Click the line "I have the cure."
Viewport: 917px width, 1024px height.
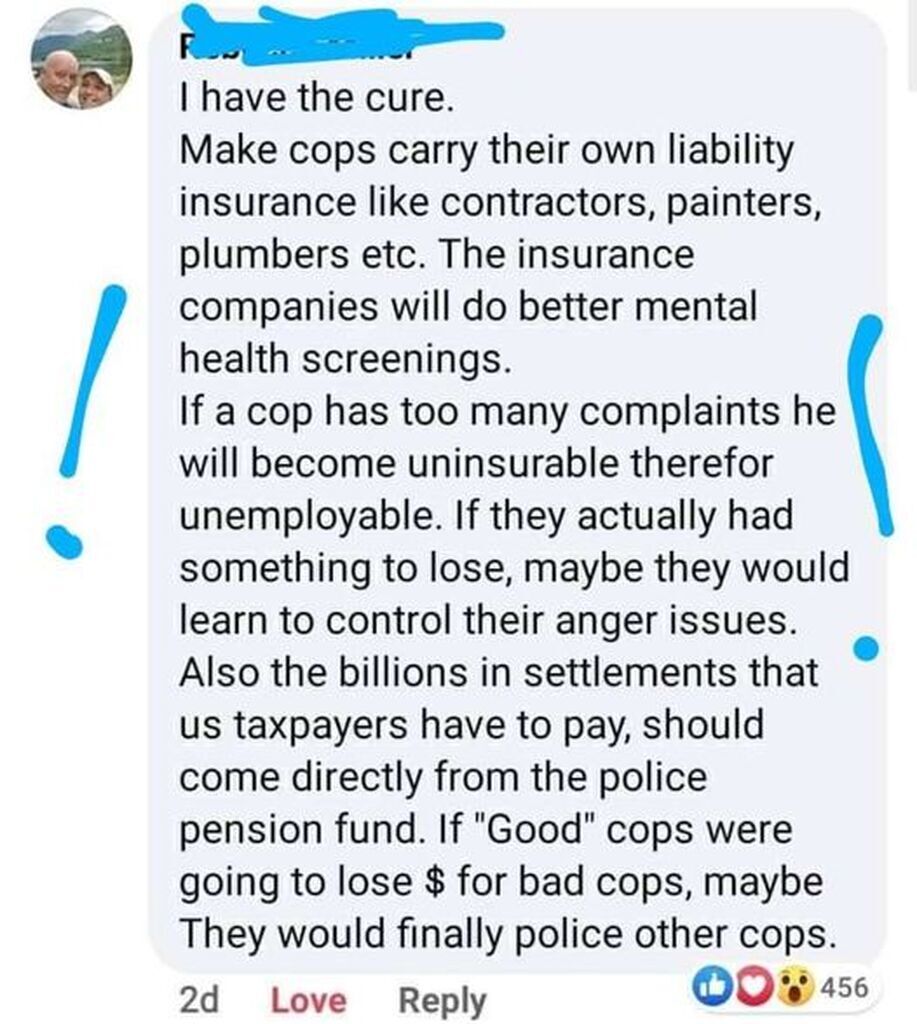coord(316,98)
